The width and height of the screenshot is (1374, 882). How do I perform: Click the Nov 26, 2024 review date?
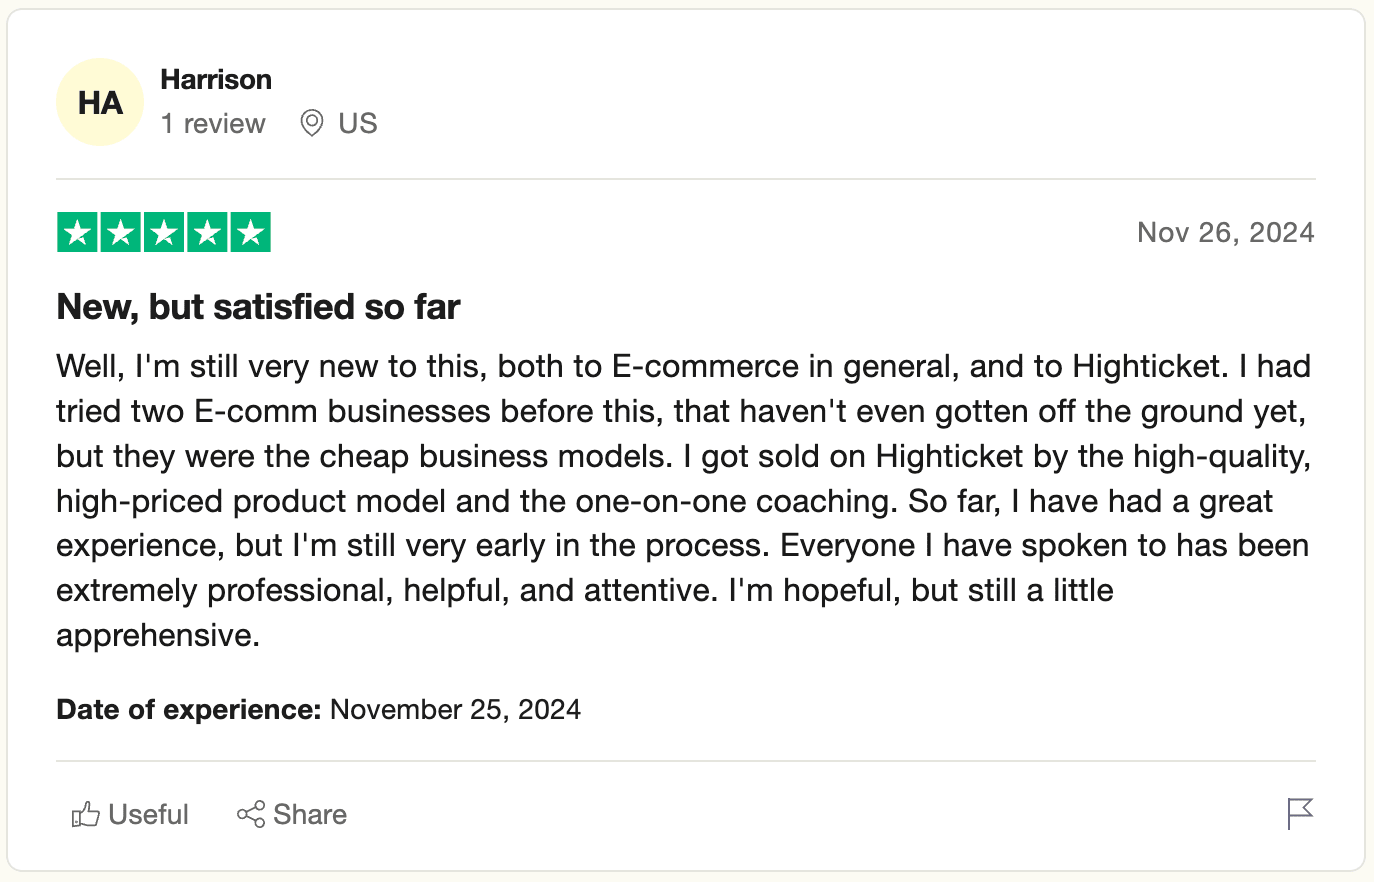pos(1225,233)
